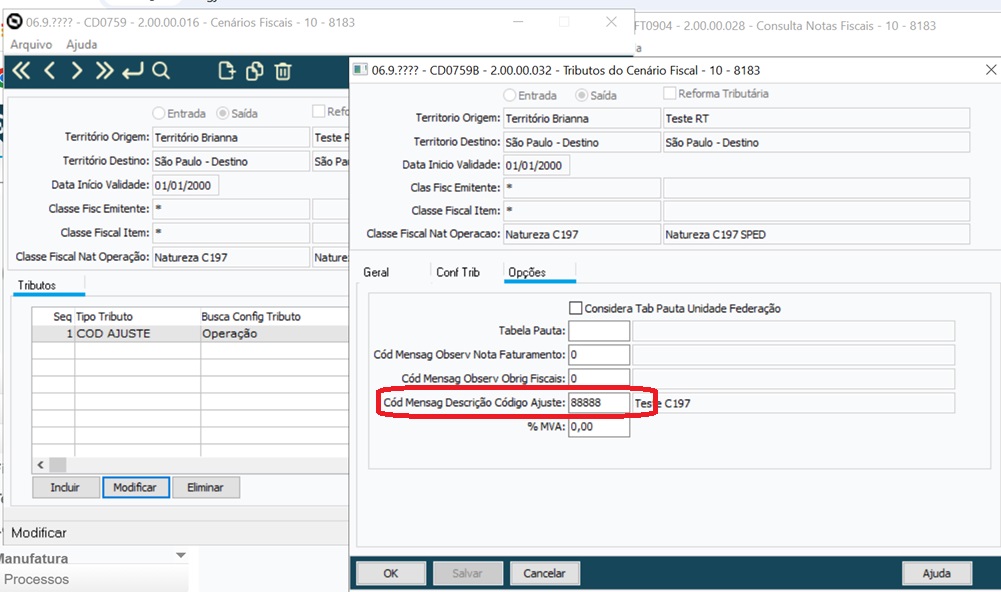Click the copy record icon

point(255,71)
